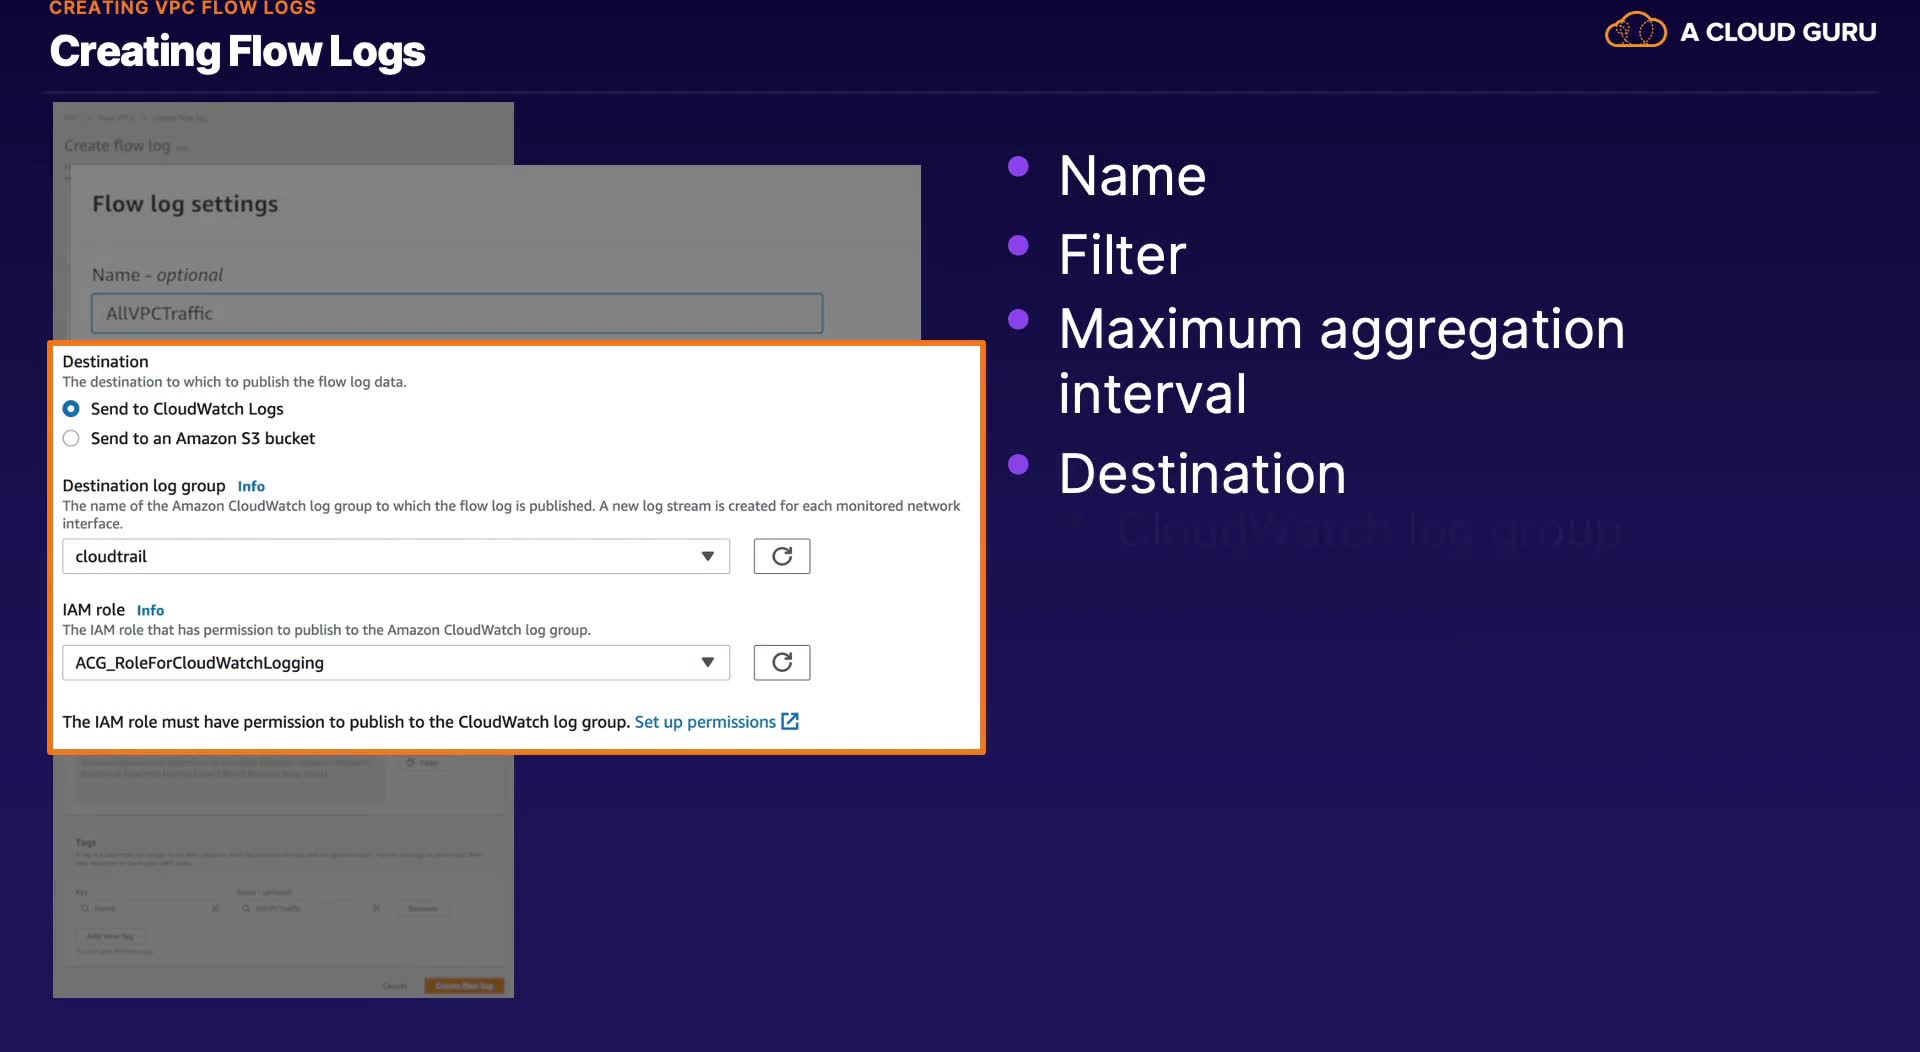Refresh the destination log group list
The height and width of the screenshot is (1052, 1920).
[781, 556]
